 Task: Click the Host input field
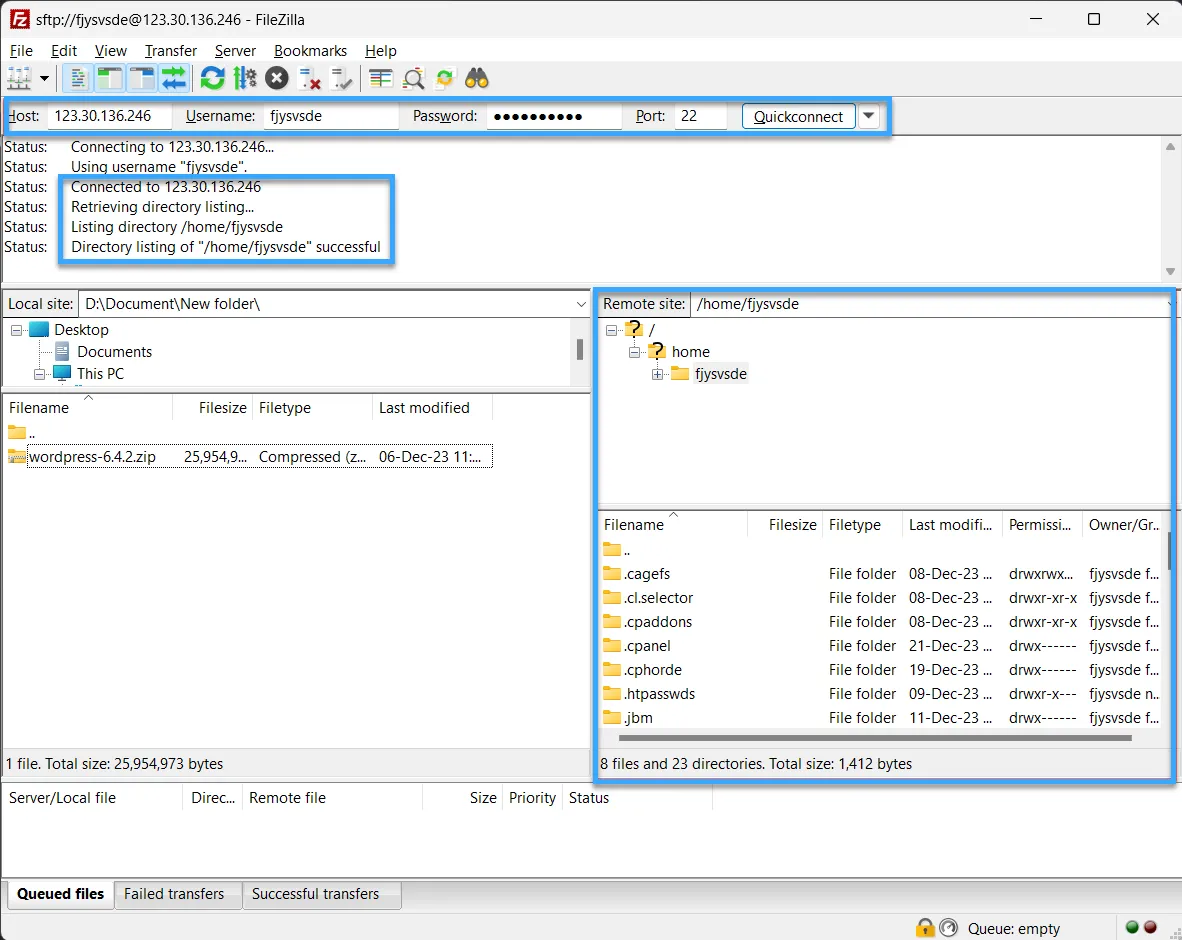tap(110, 116)
